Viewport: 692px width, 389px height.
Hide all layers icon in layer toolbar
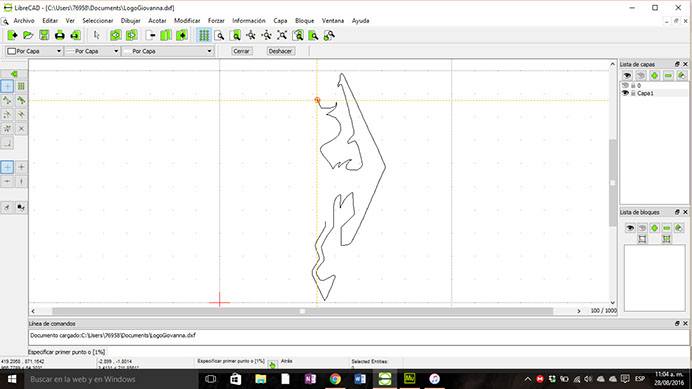tap(641, 76)
